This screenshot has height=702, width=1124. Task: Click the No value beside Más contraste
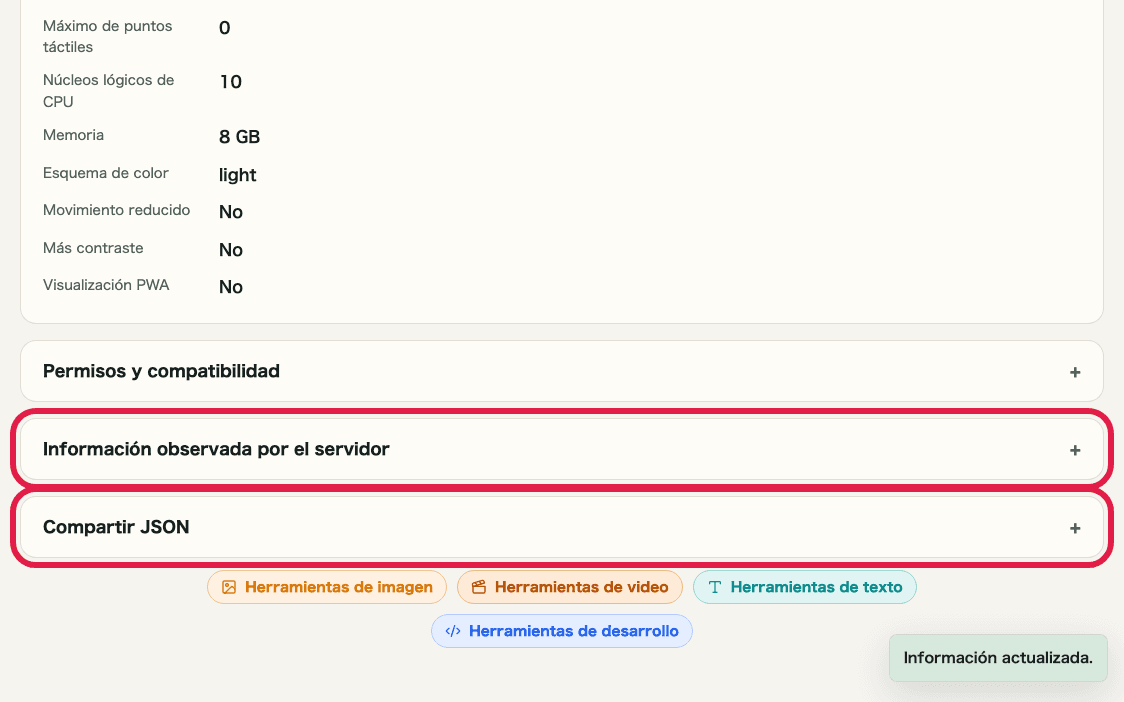coord(230,250)
